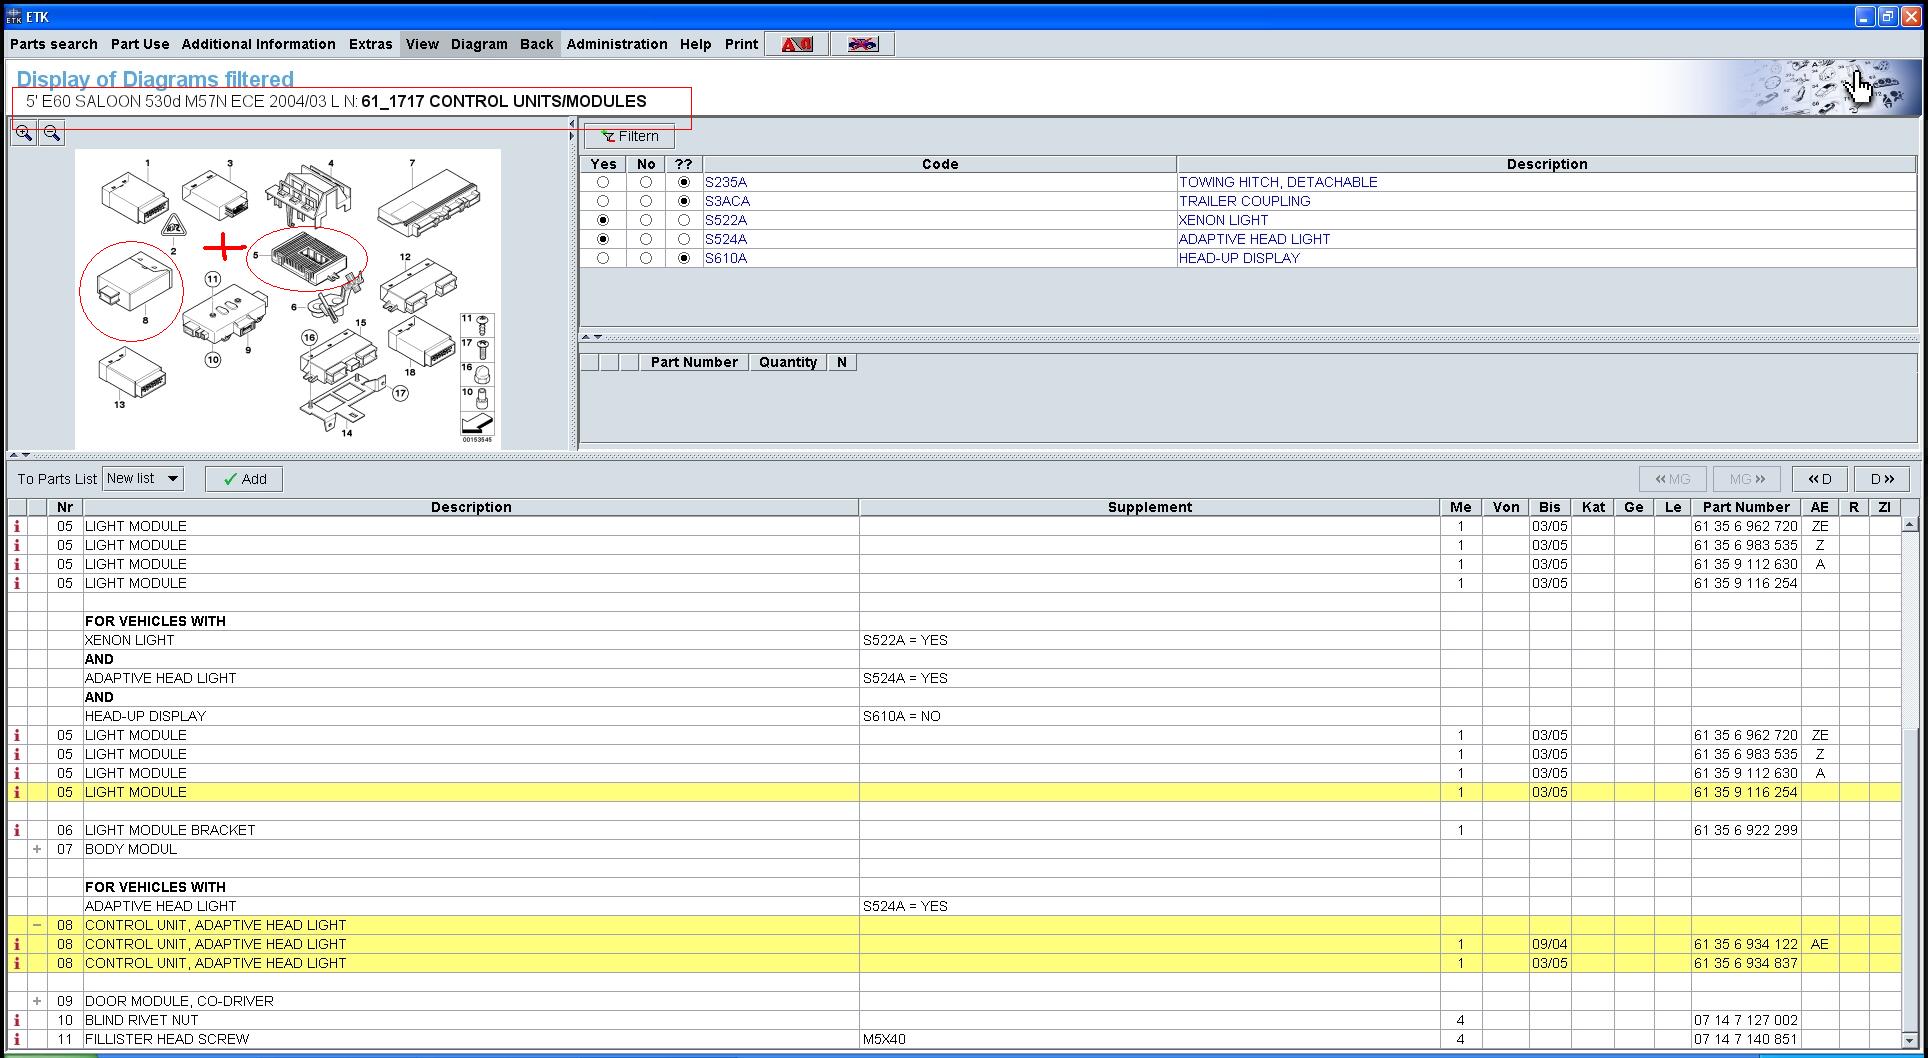This screenshot has height=1058, width=1928.
Task: Select Yes for S235A Towing Hitch
Action: tap(602, 182)
